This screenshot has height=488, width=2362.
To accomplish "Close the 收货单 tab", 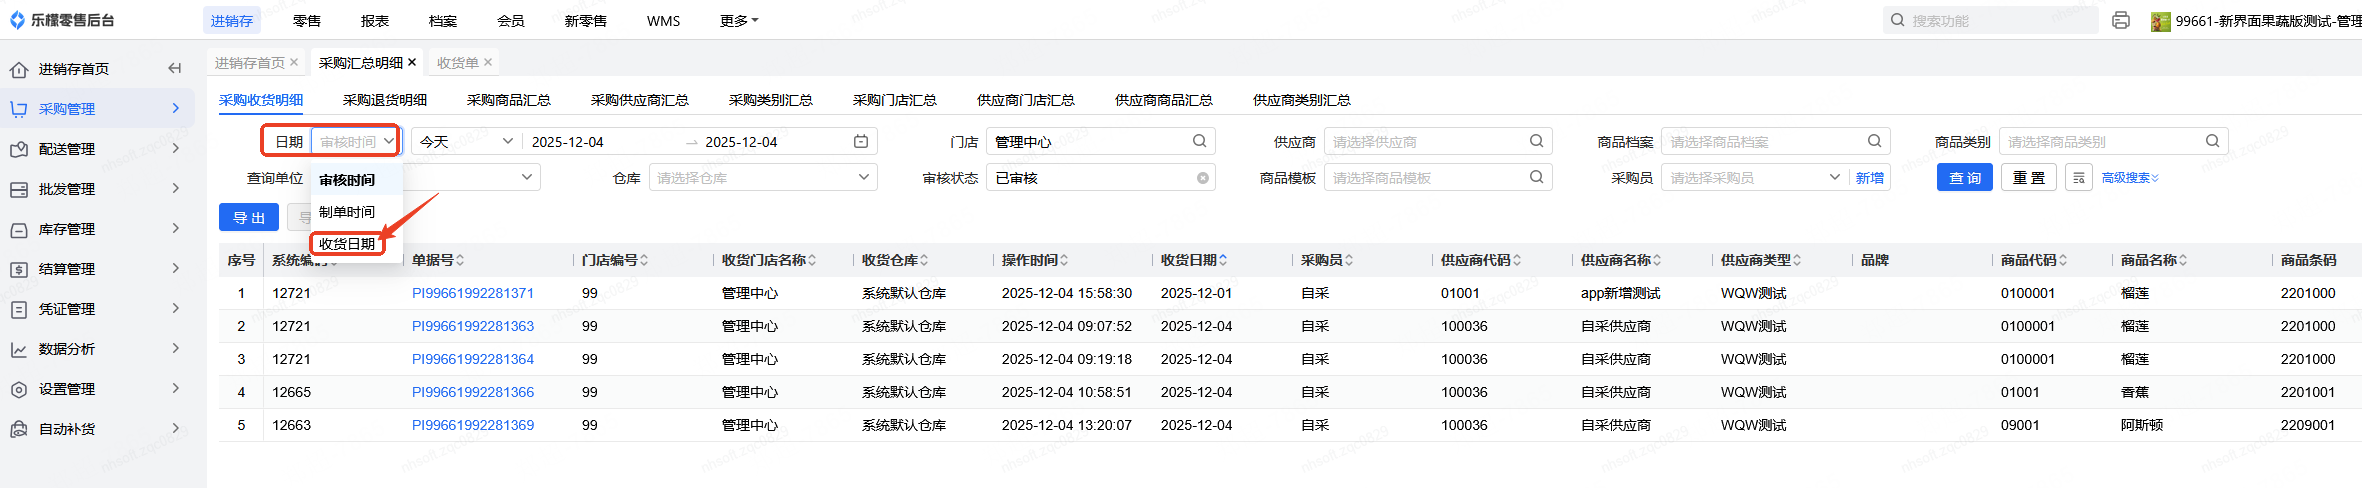I will coord(488,62).
